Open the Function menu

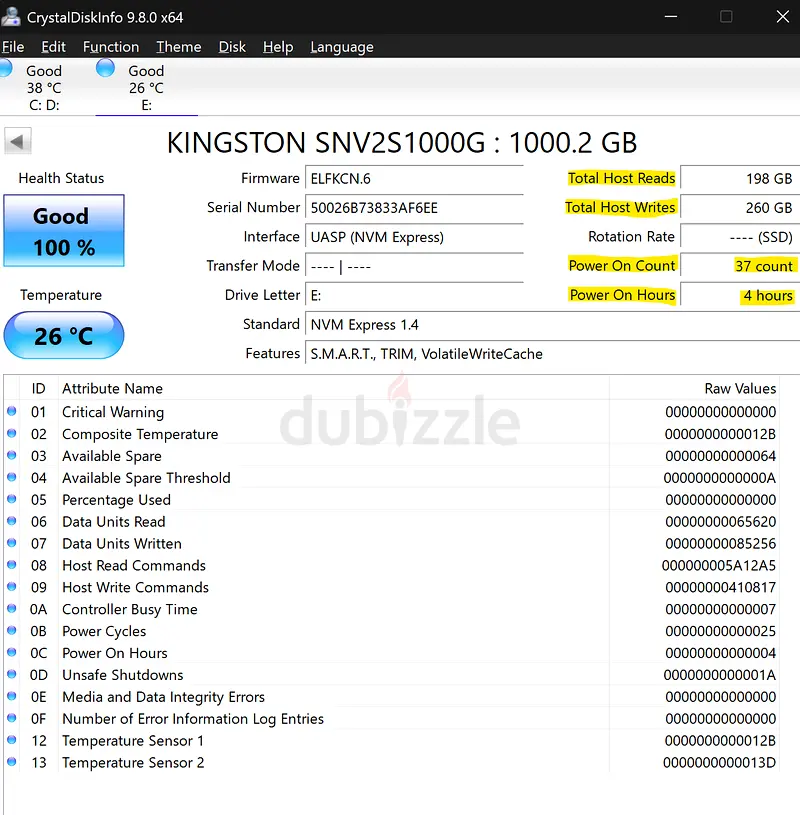tap(110, 47)
